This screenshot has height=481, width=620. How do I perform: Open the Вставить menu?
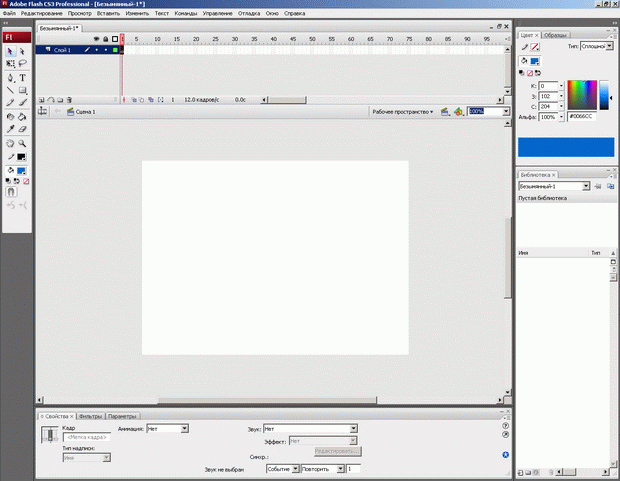(x=108, y=14)
